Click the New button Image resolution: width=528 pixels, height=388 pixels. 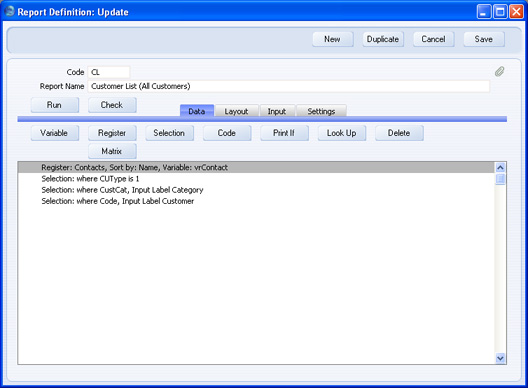(333, 39)
